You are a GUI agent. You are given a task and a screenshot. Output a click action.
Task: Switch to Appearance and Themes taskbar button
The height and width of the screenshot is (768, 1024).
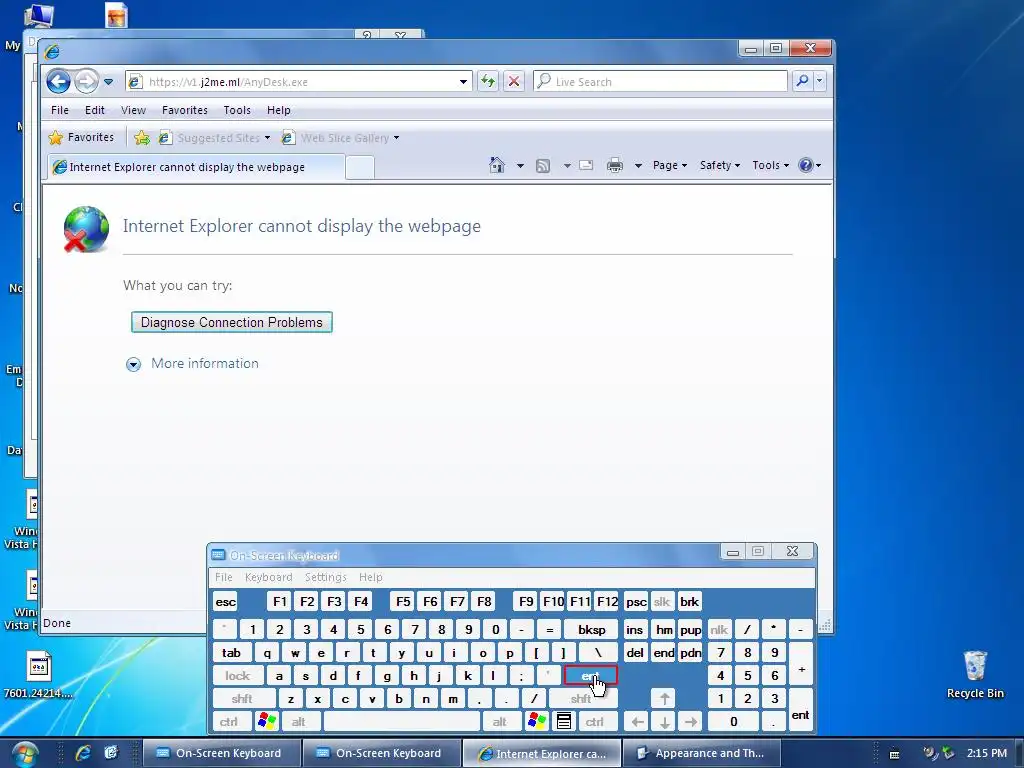[701, 753]
